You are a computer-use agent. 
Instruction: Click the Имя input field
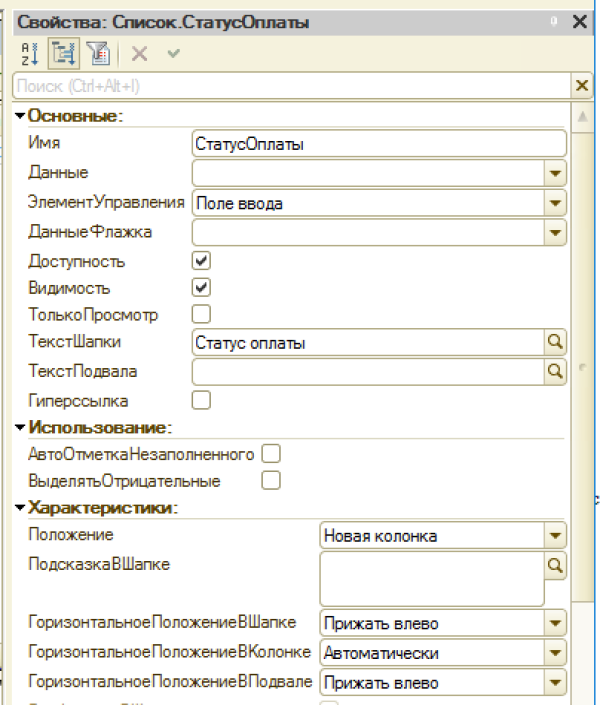coord(378,144)
